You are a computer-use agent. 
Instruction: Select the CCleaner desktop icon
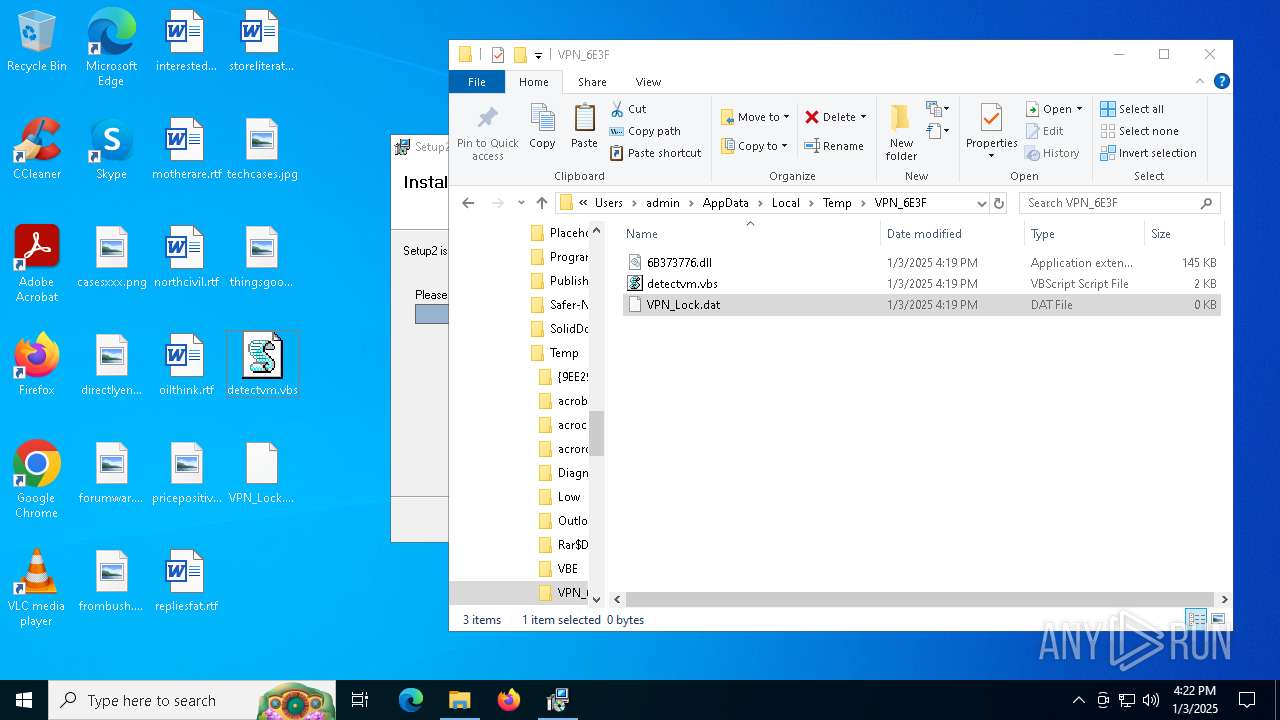click(37, 150)
